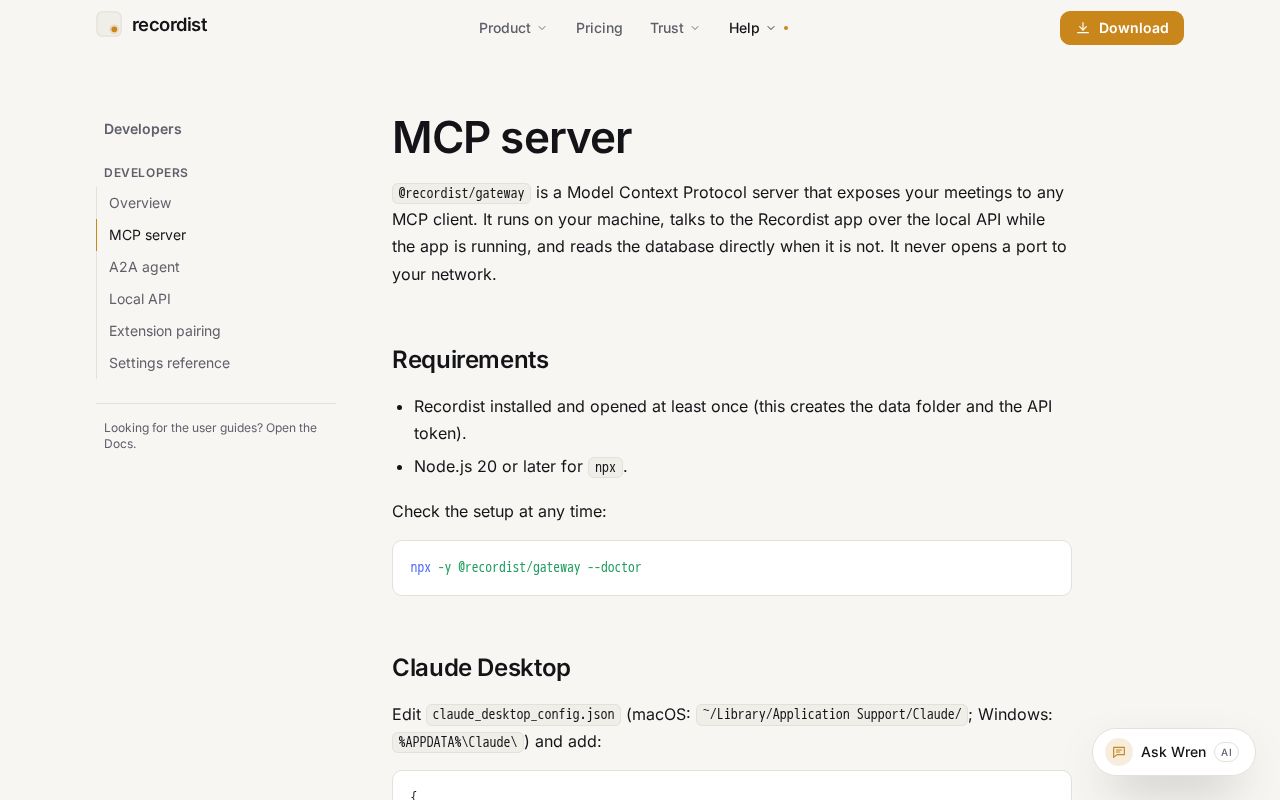Click the %APPDATA%\Claude\ path
The image size is (1280, 800).
[458, 742]
